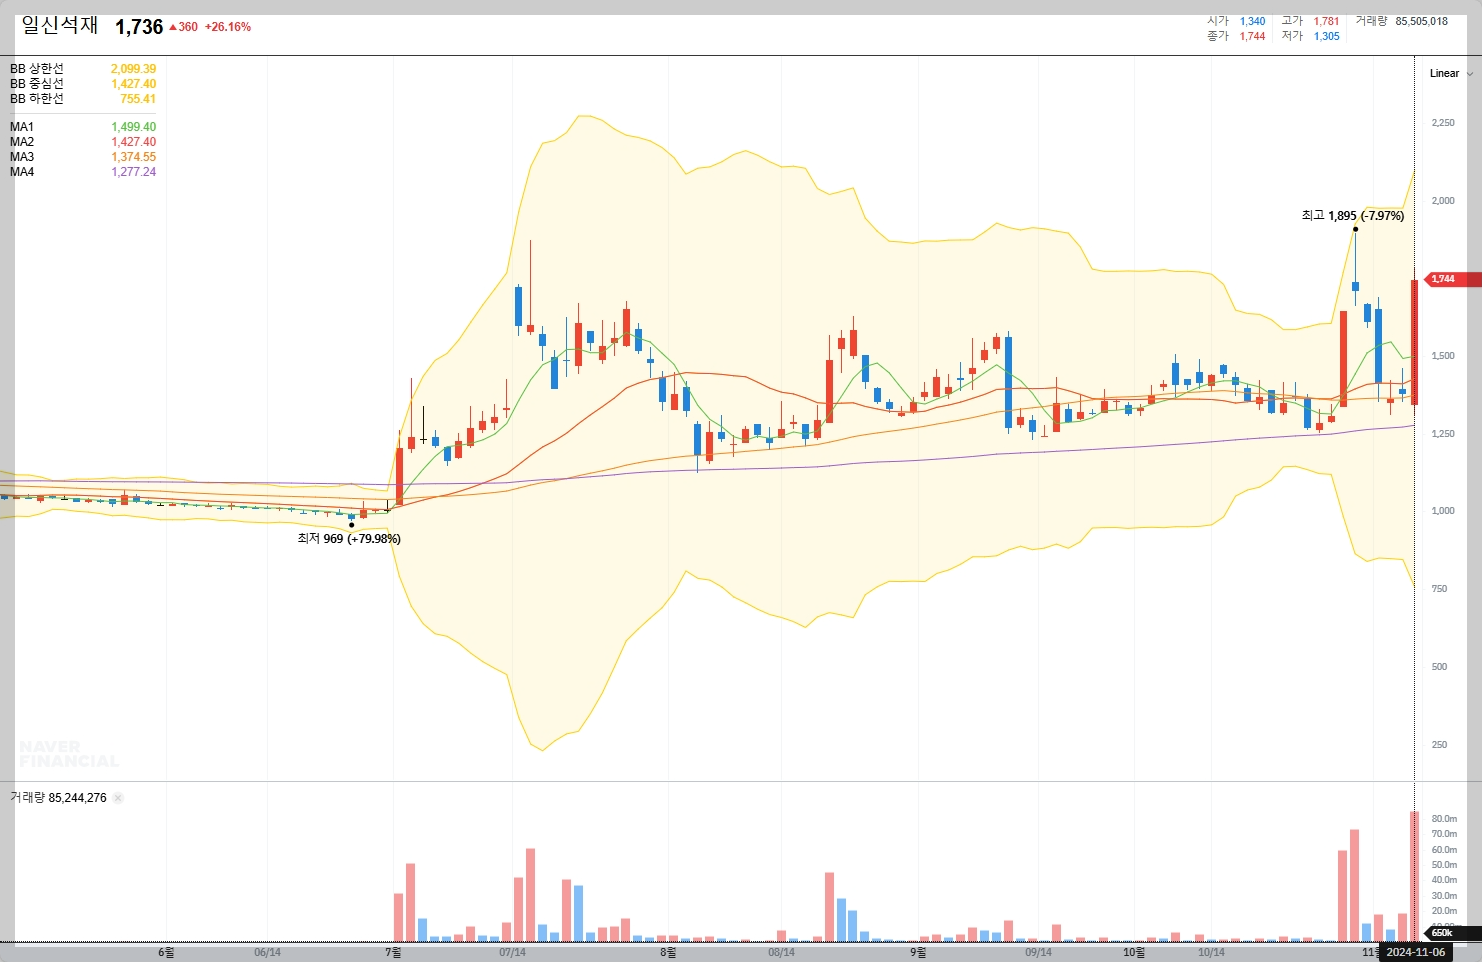1482x962 pixels.
Task: Click the BB lower value 755.41
Action: (138, 99)
